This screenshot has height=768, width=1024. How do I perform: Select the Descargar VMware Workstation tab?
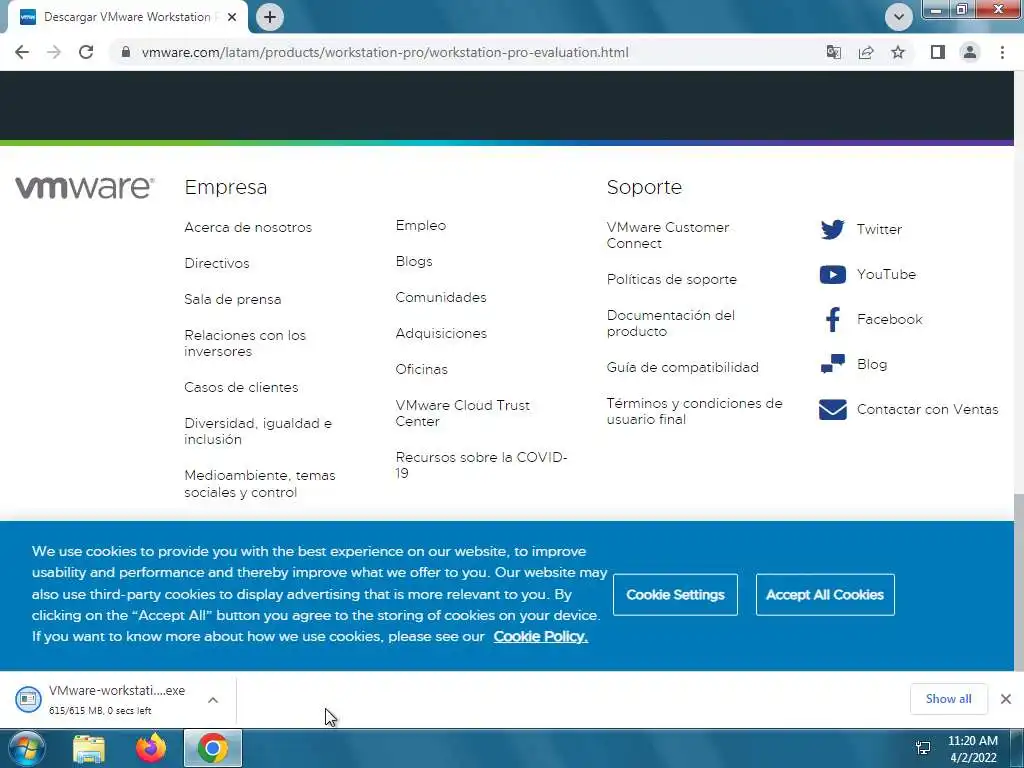click(x=127, y=17)
